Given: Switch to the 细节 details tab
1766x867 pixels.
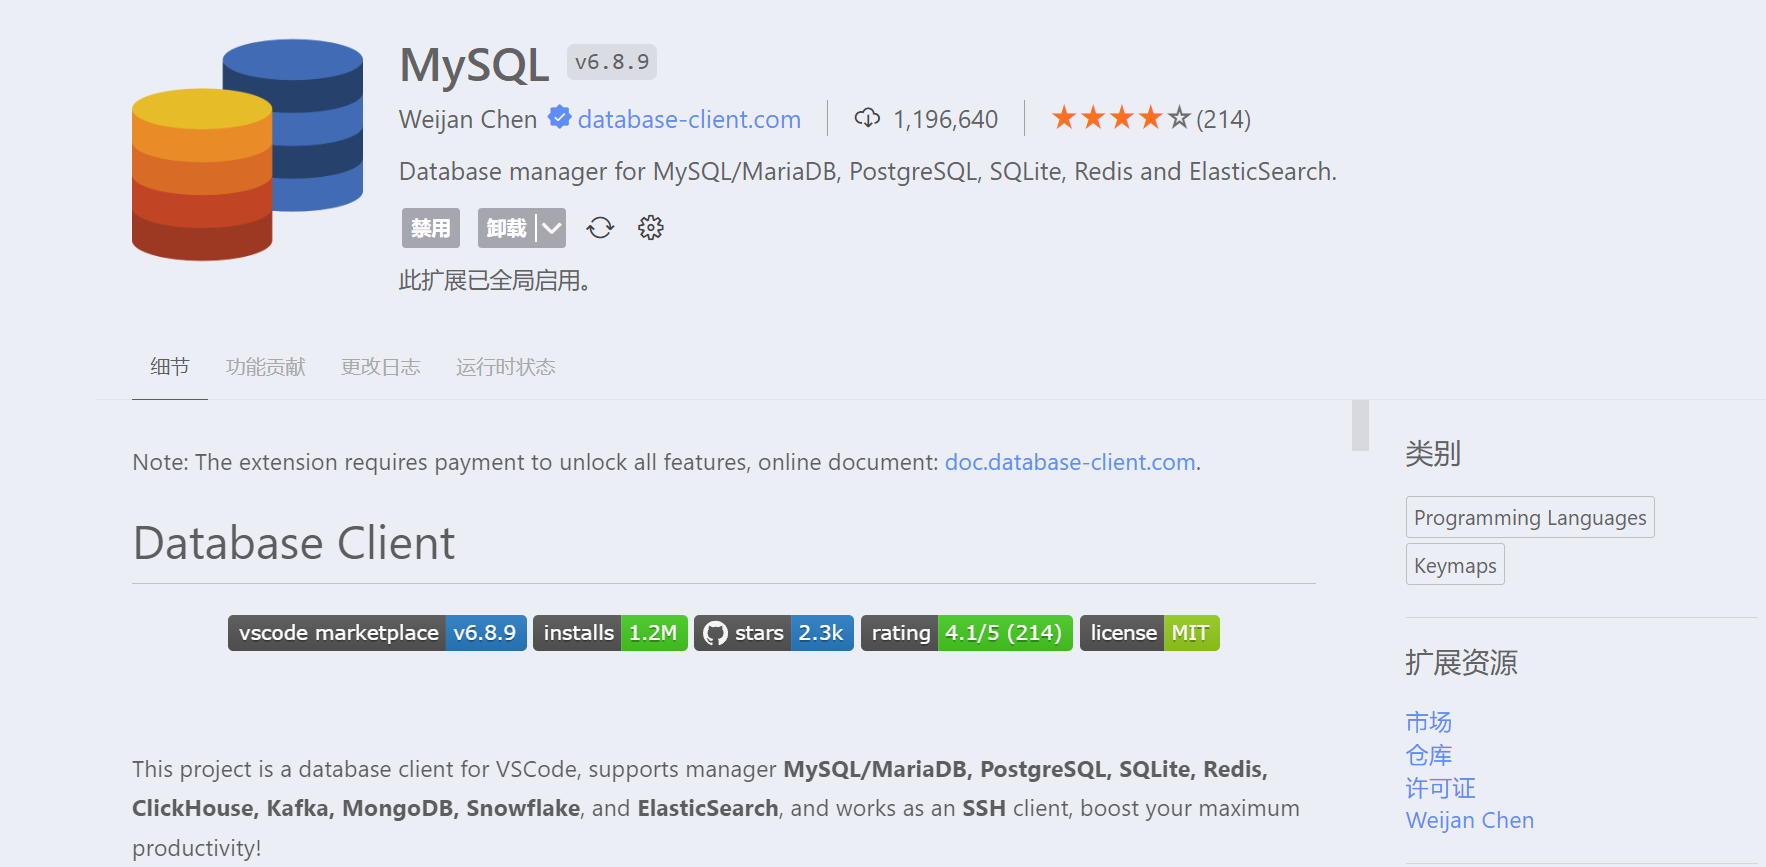Looking at the screenshot, I should (170, 367).
